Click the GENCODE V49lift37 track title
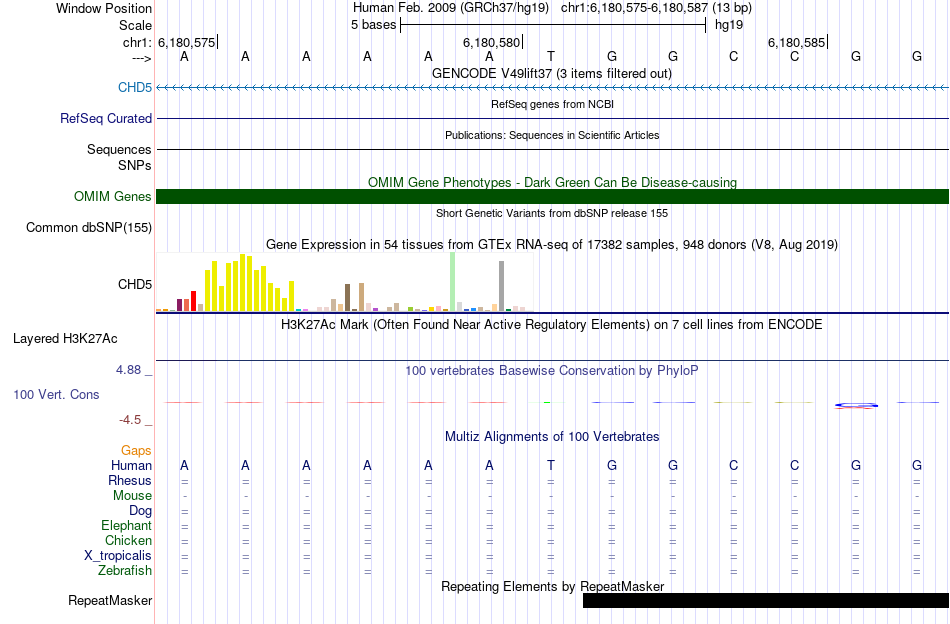This screenshot has height=624, width=950. coord(552,73)
